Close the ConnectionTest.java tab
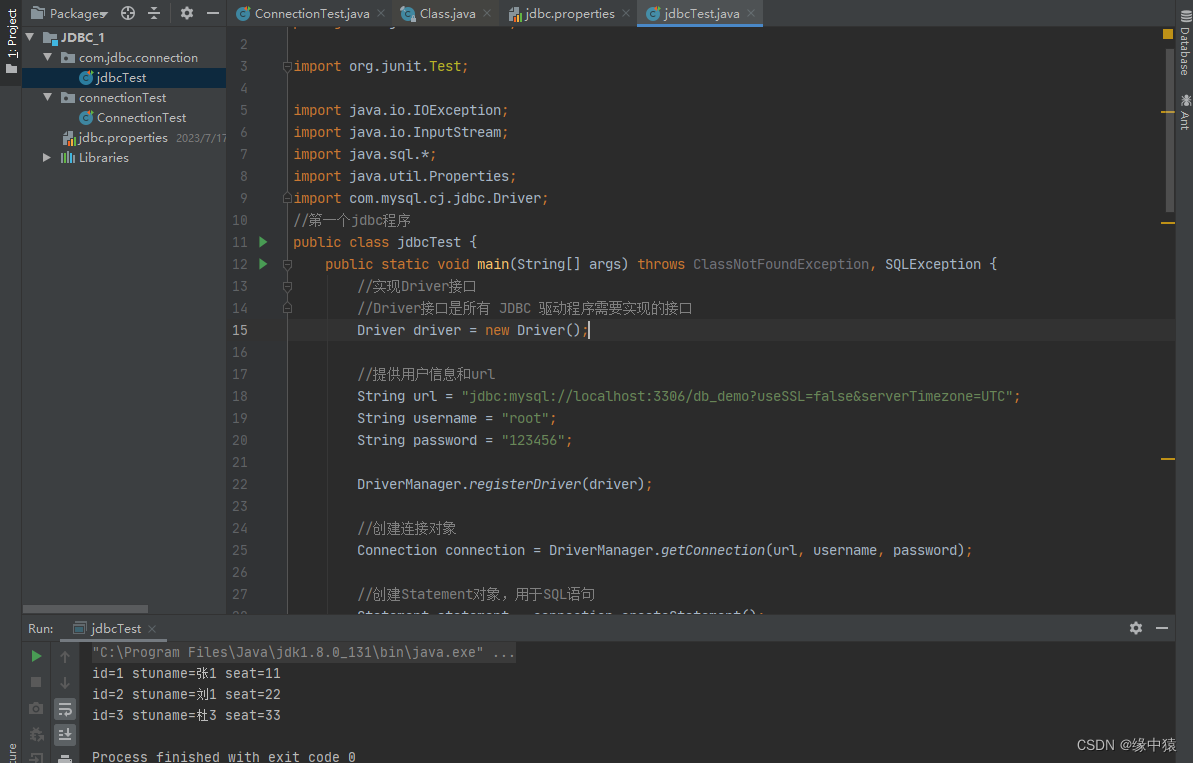The width and height of the screenshot is (1193, 763). 381,14
